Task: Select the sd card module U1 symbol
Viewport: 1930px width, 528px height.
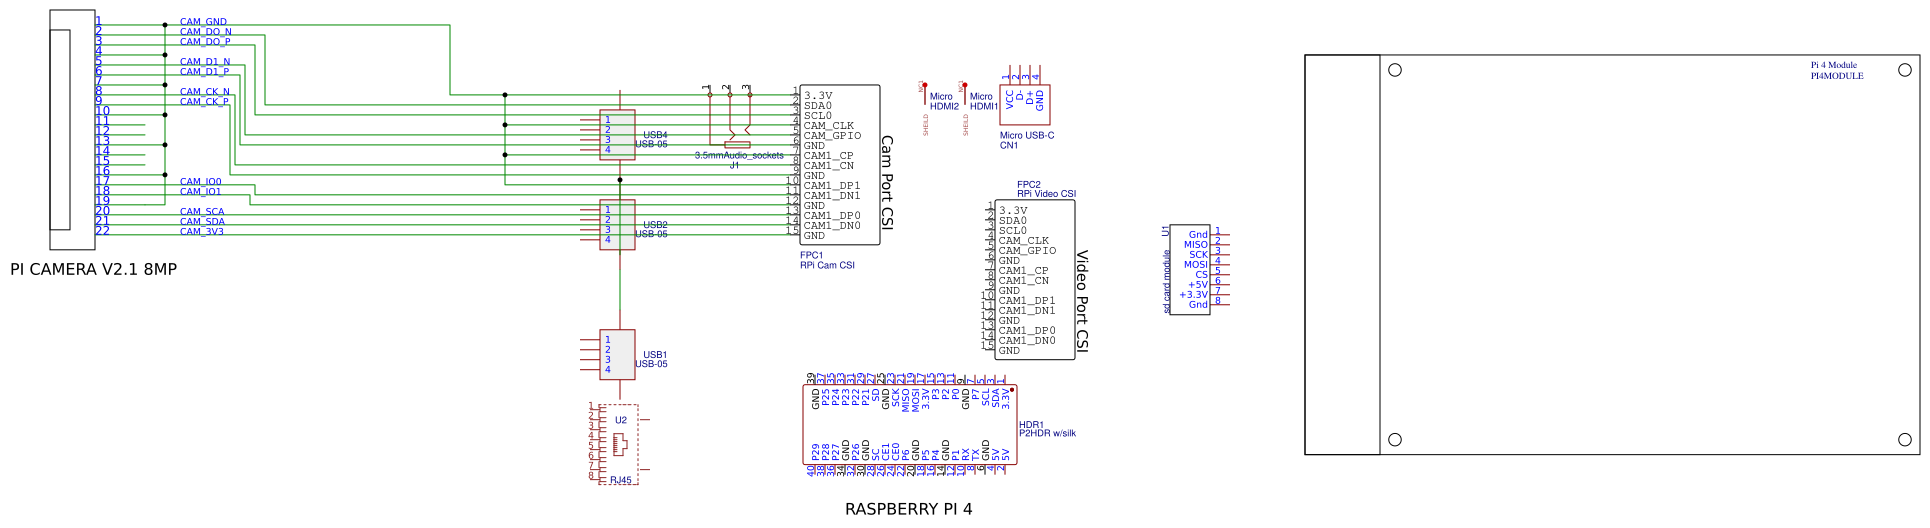Action: tap(1190, 270)
